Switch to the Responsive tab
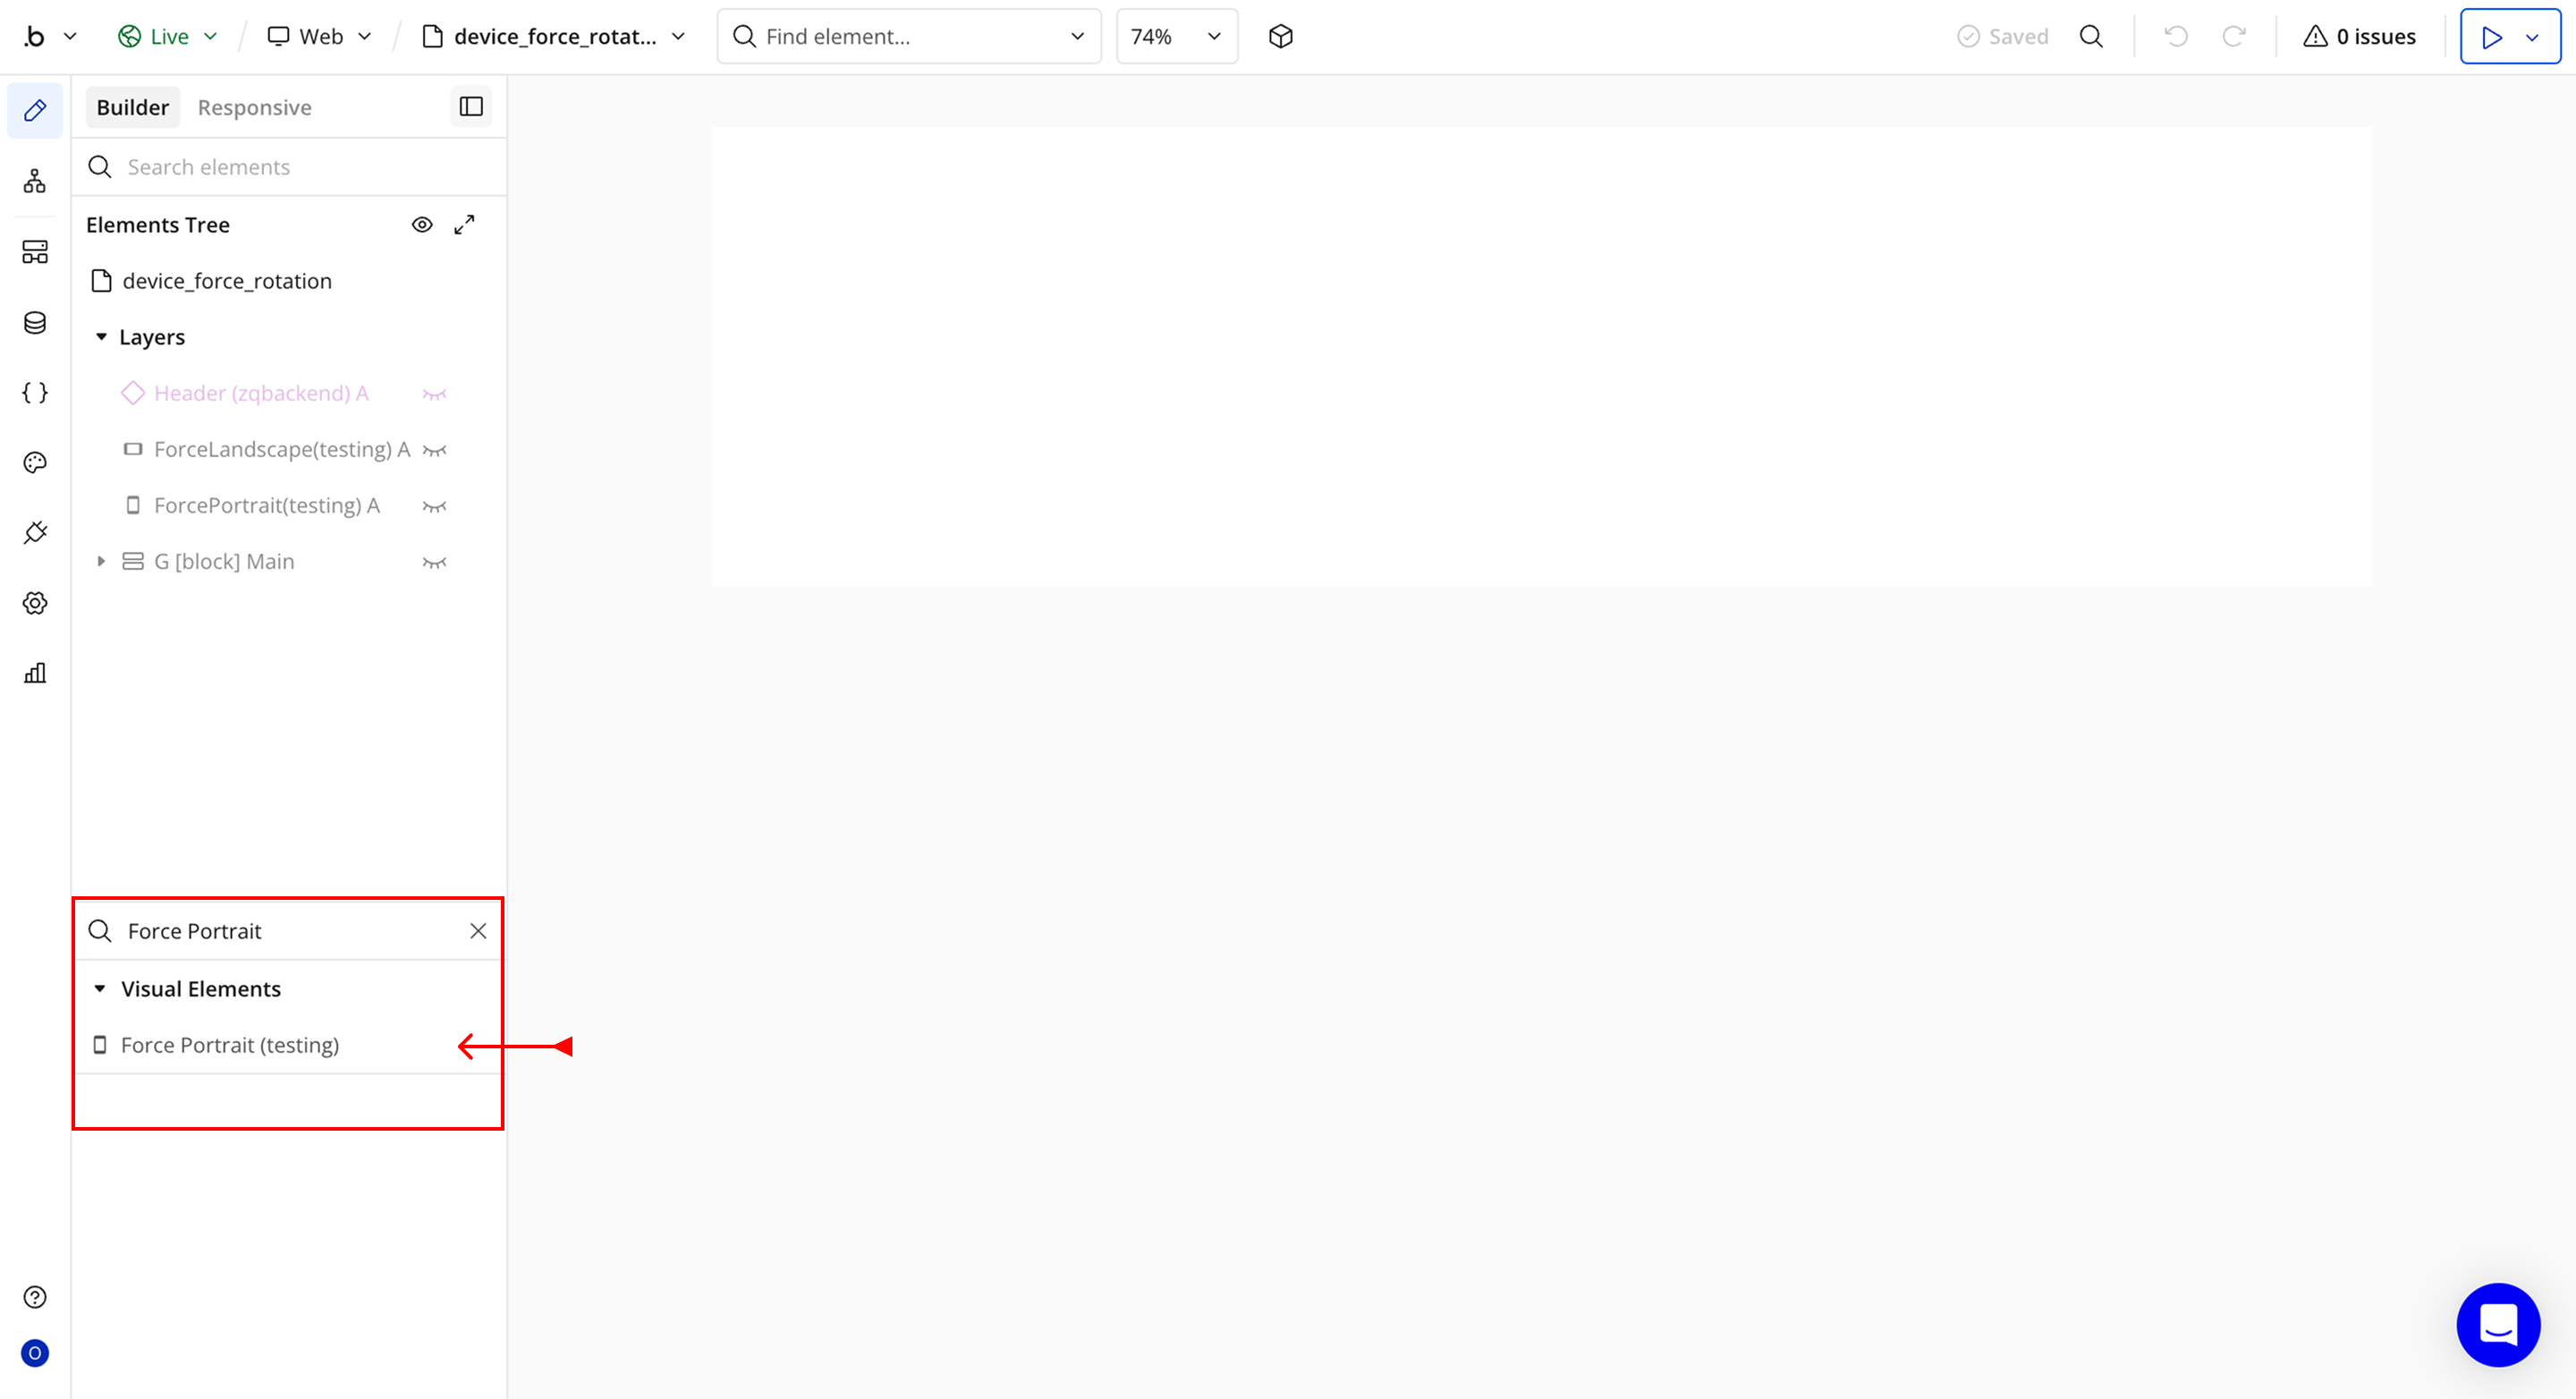 click(254, 107)
